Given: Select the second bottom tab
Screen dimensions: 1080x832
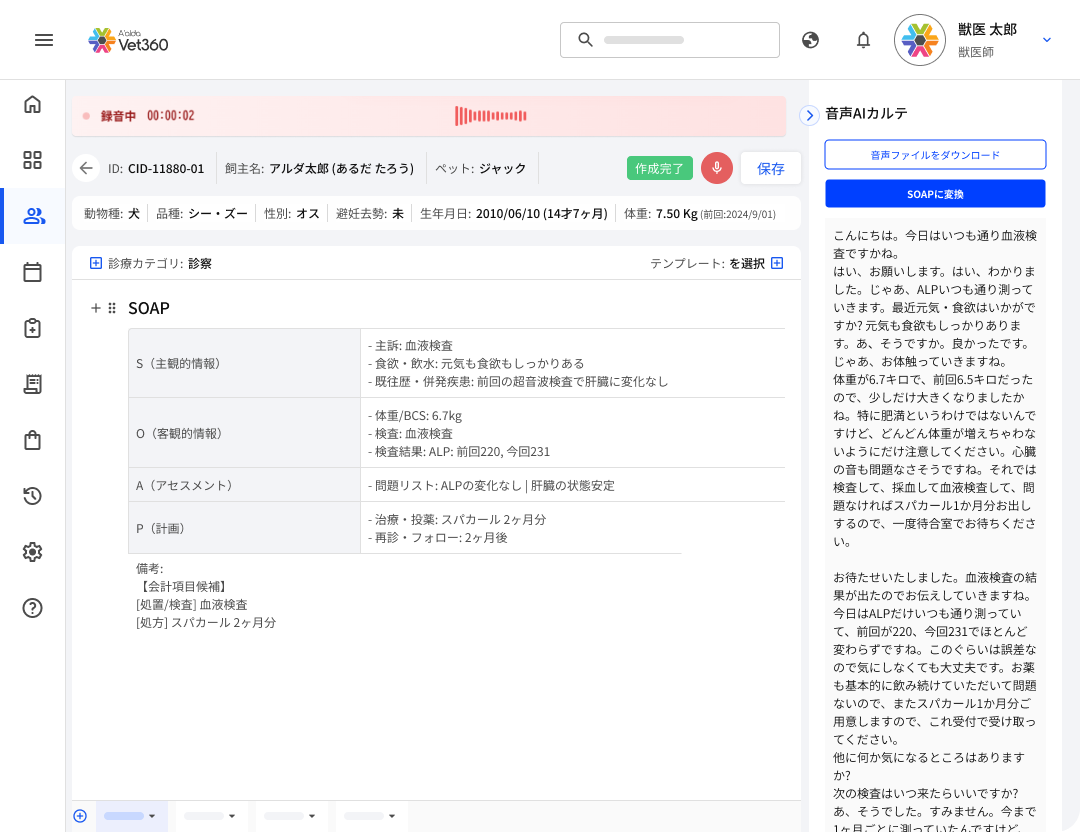Looking at the screenshot, I should tap(211, 816).
